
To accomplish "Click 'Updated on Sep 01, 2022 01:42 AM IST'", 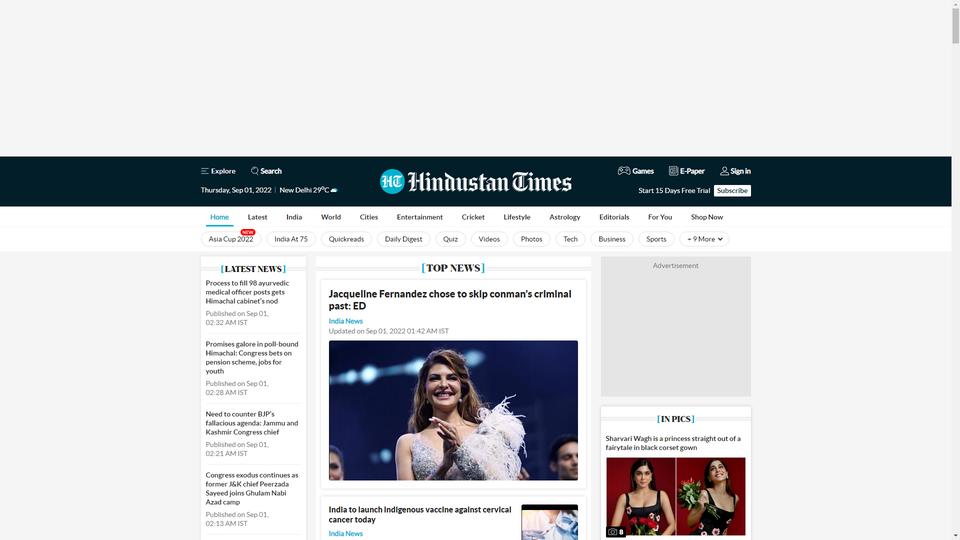I will [x=388, y=331].
